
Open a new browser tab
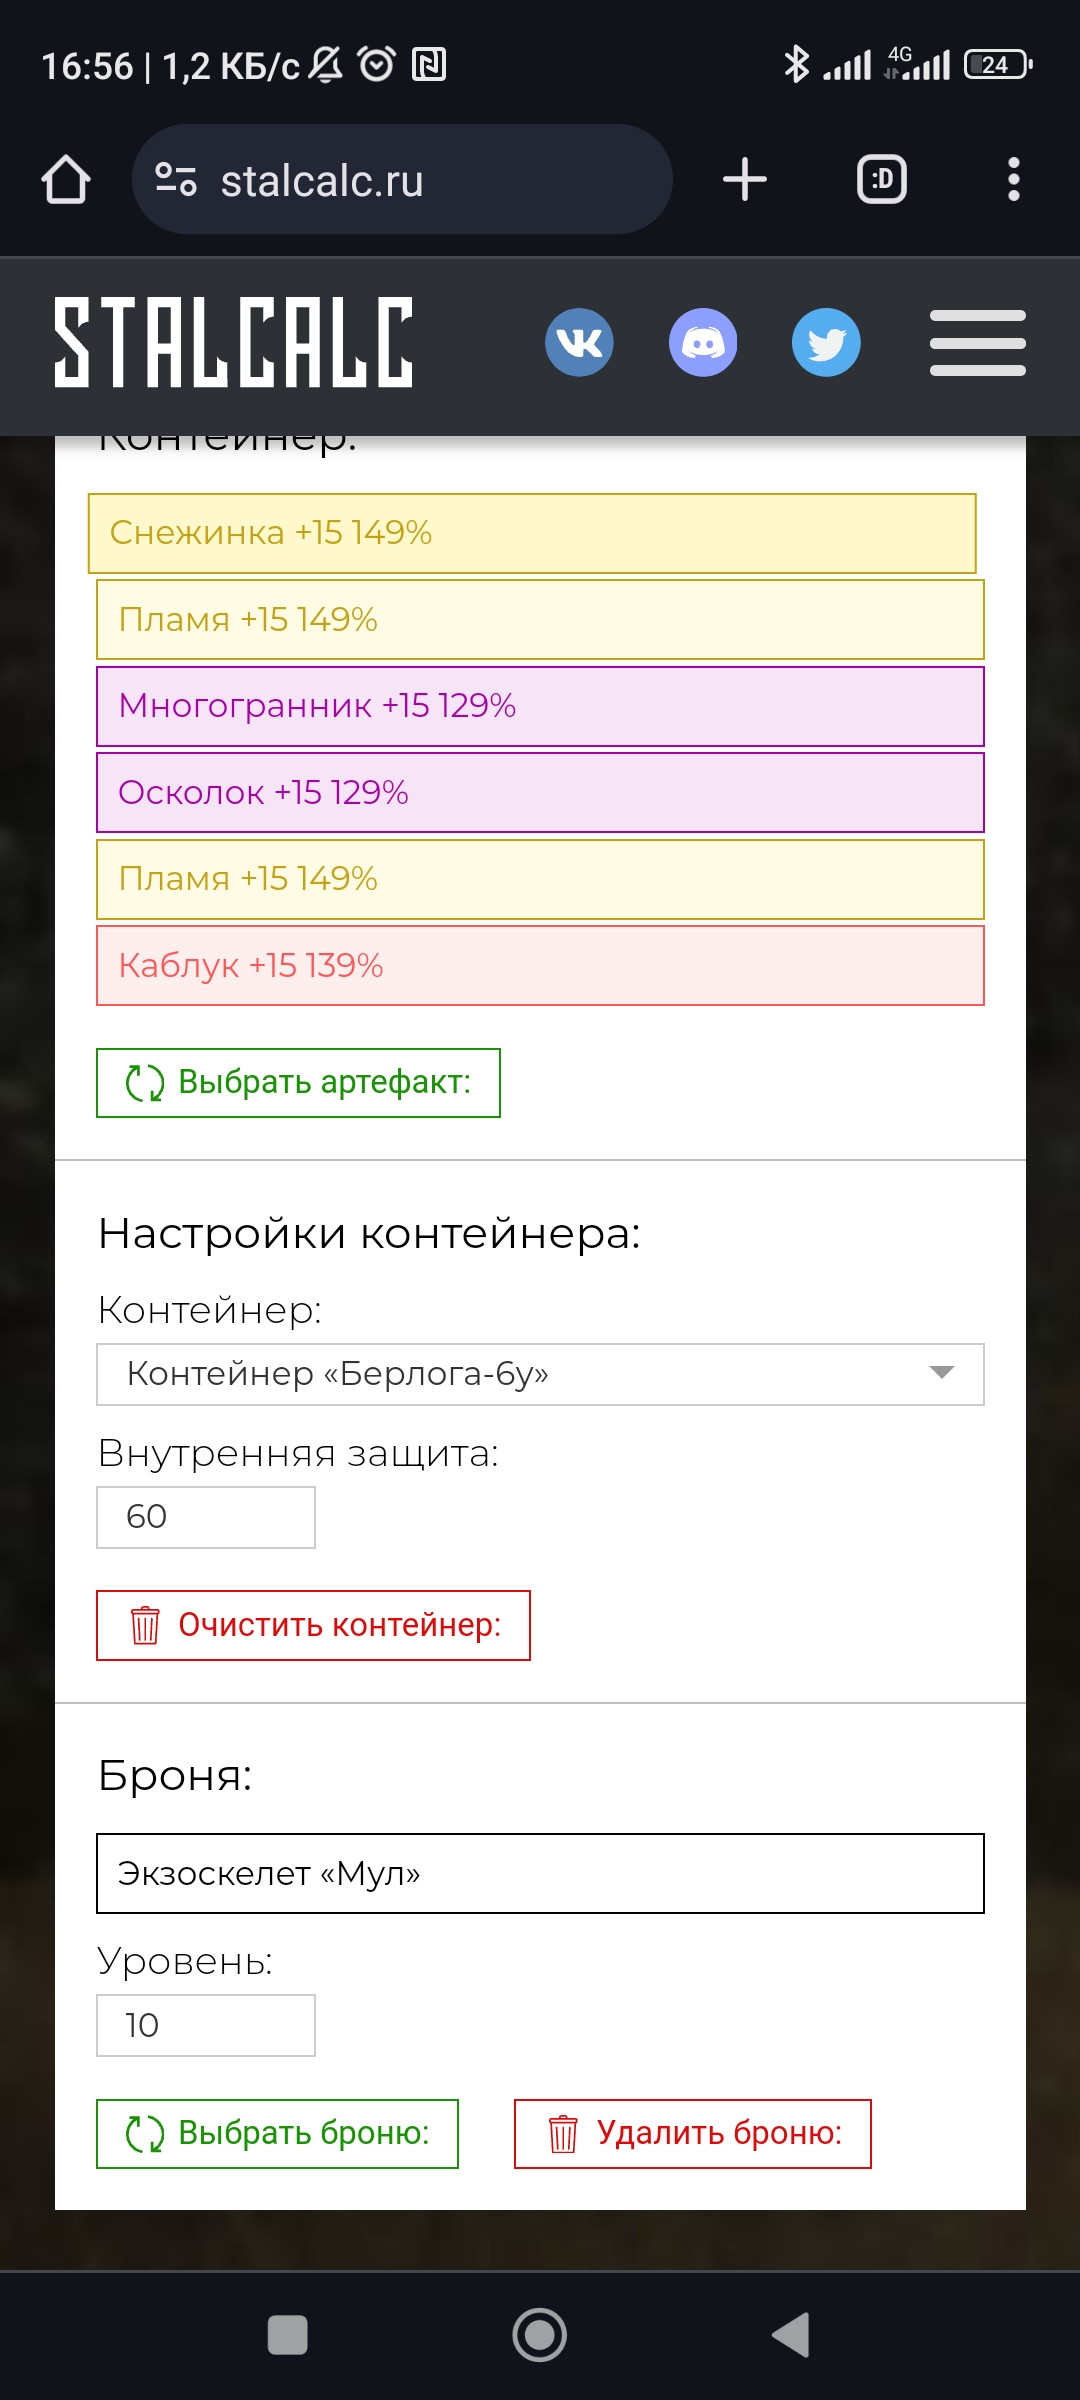click(x=745, y=180)
